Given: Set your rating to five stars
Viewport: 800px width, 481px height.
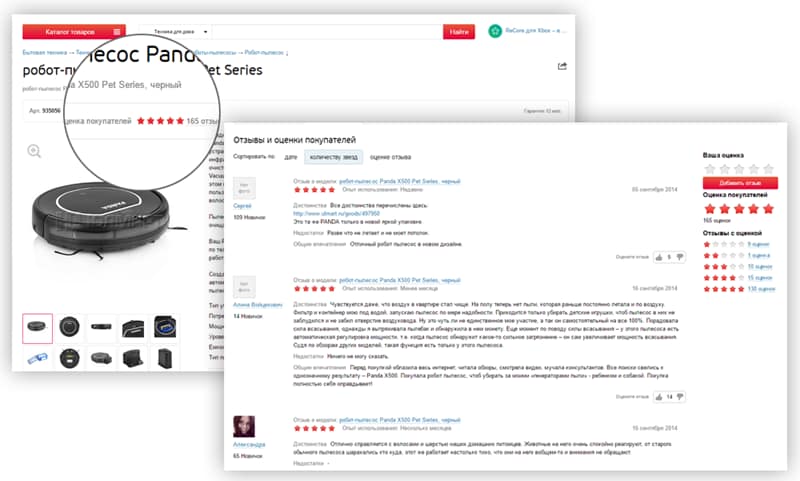Looking at the screenshot, I should tap(768, 169).
